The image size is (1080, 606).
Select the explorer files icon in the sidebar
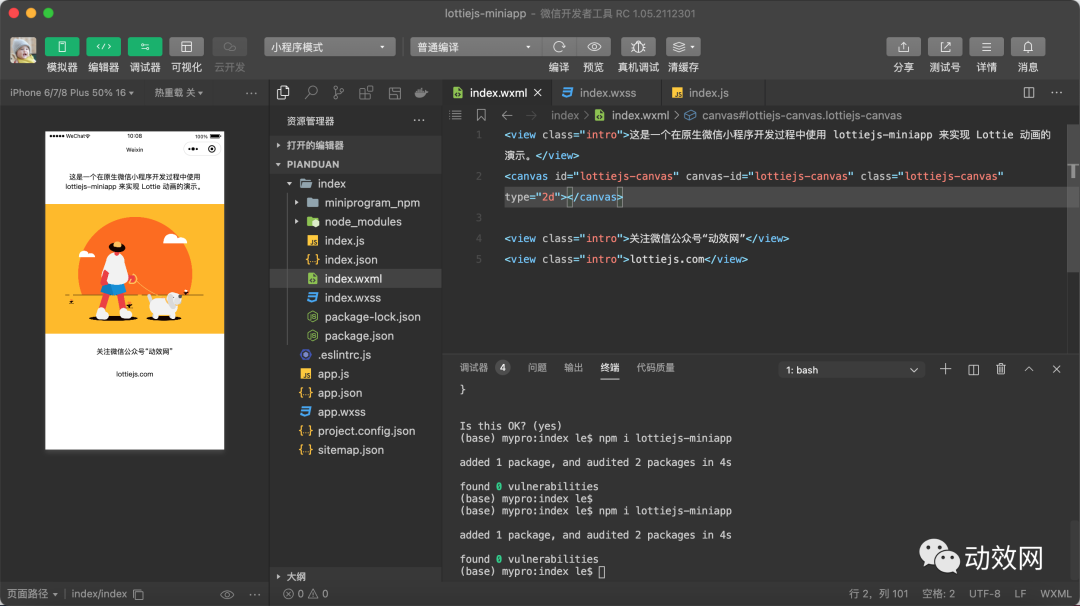pos(283,92)
